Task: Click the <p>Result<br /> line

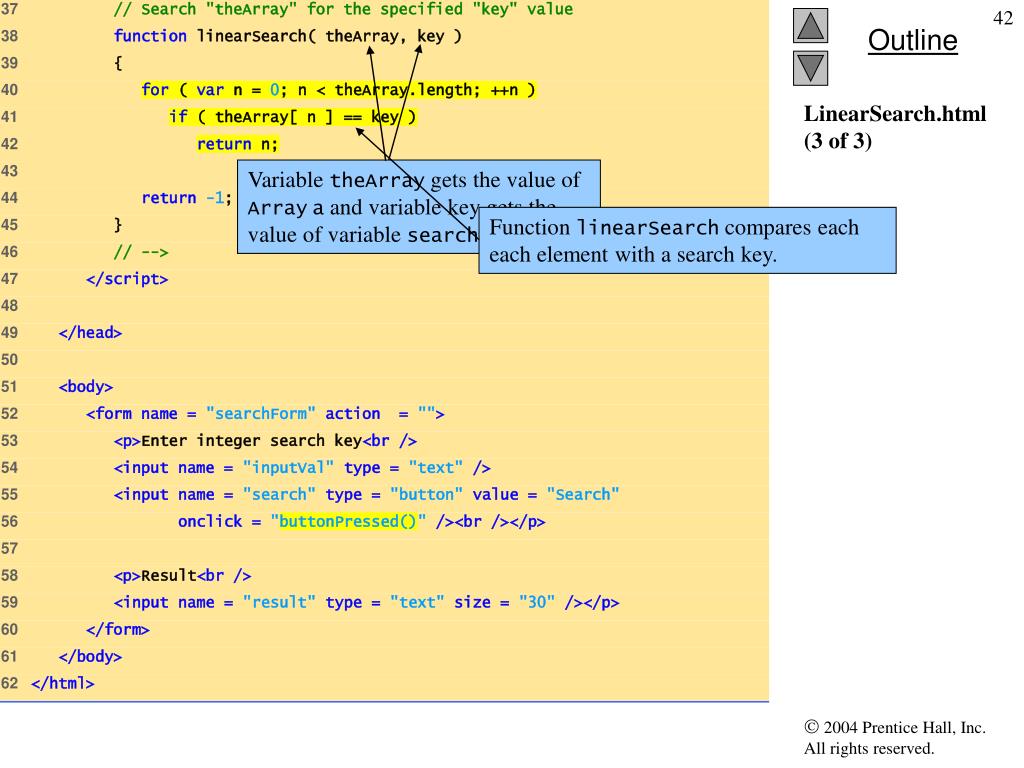Action: 182,575
